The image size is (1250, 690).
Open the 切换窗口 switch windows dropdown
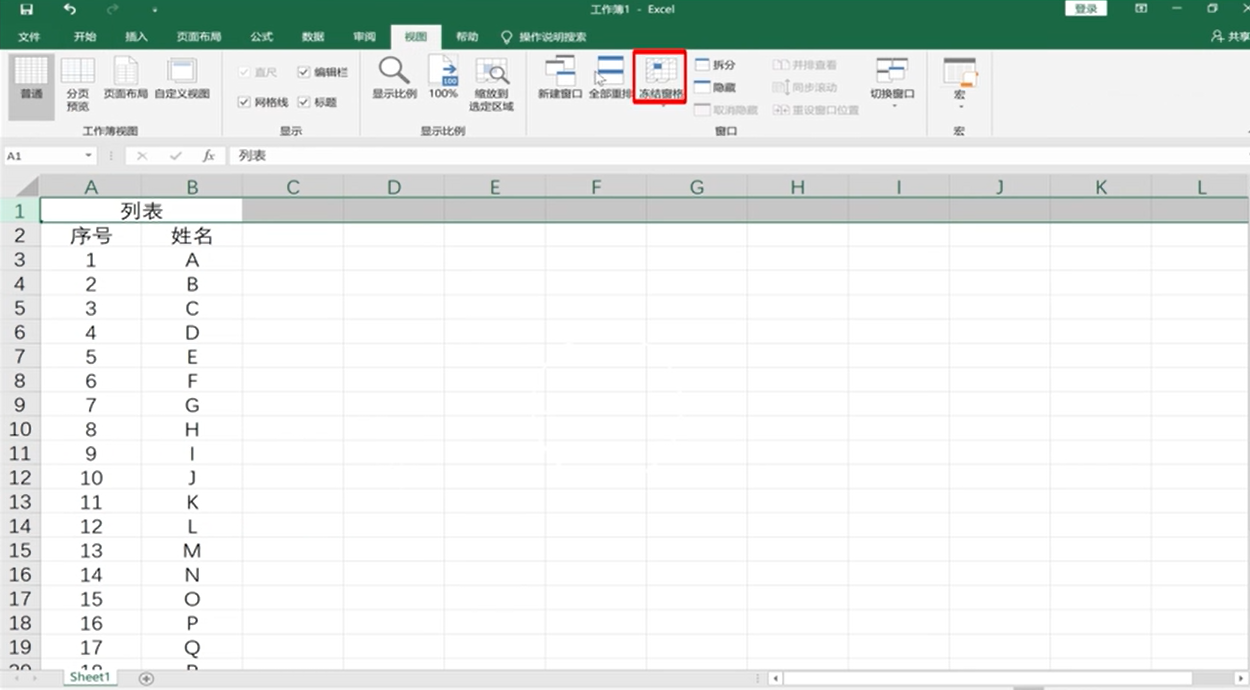tap(892, 82)
